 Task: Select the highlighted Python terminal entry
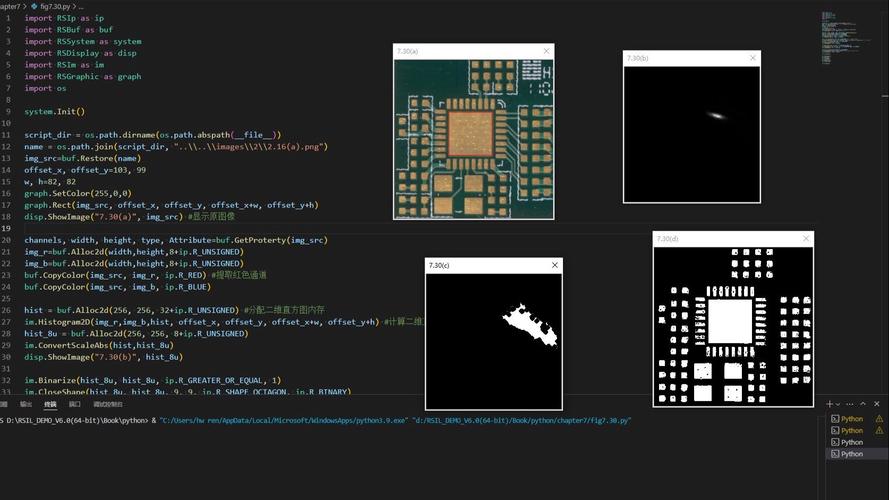click(857, 454)
